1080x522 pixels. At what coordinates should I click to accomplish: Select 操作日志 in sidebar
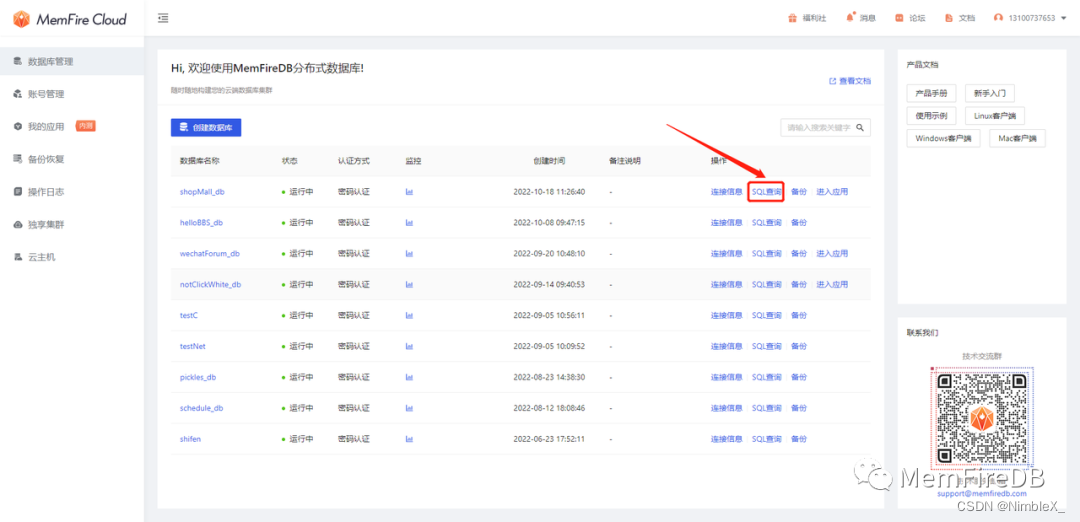72,192
